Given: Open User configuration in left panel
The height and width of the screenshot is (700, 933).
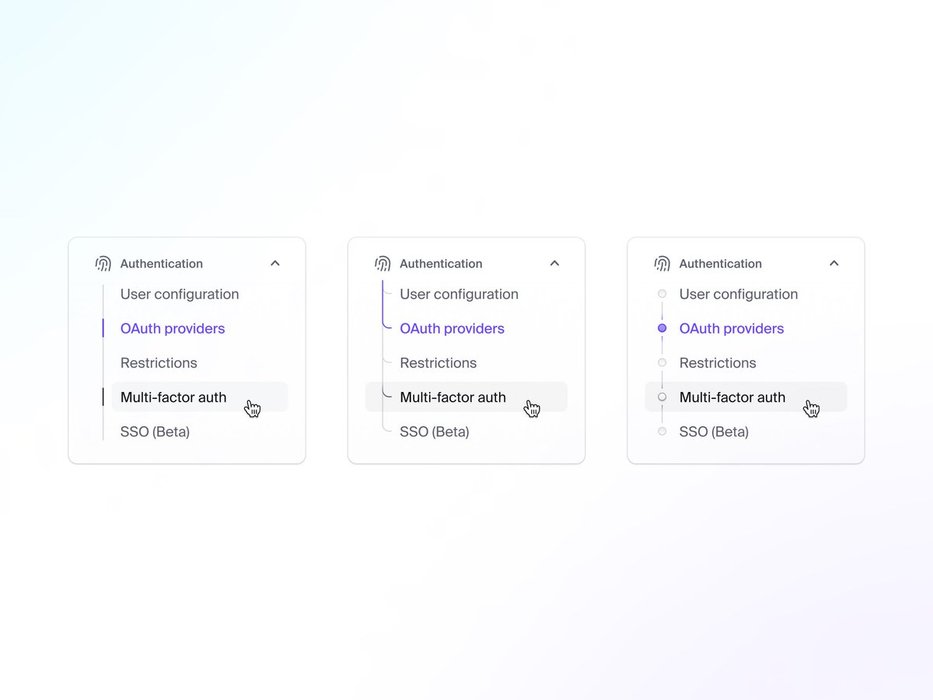Looking at the screenshot, I should 179,294.
